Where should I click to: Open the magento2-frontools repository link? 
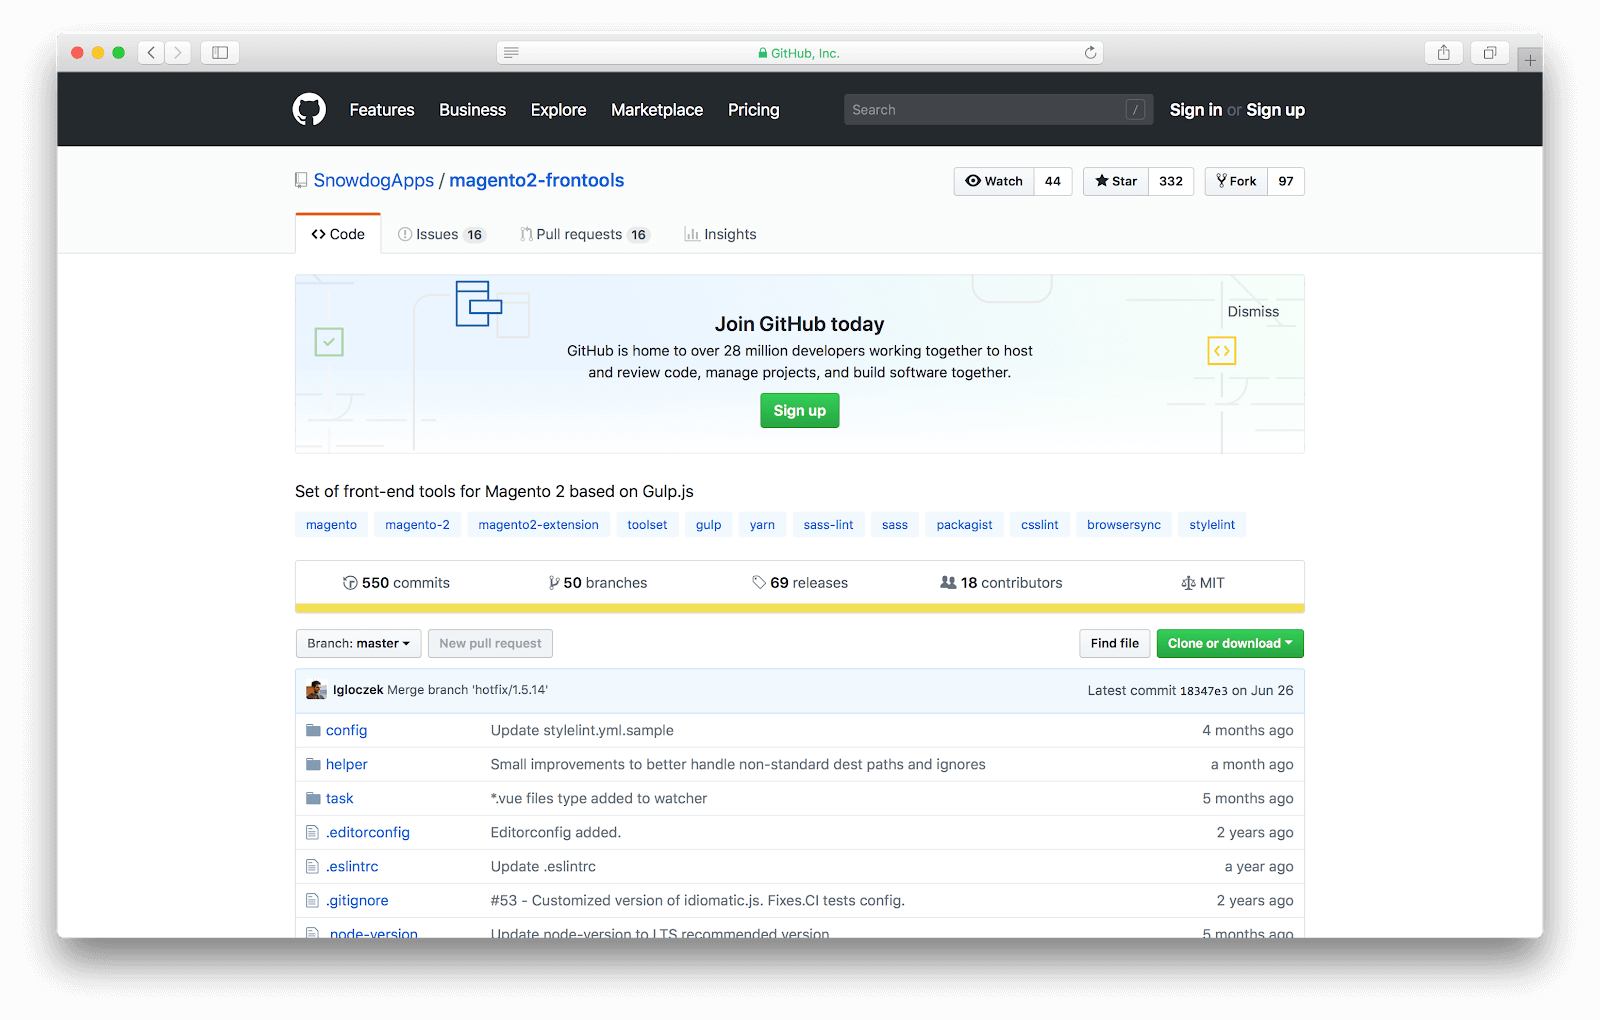click(x=536, y=180)
